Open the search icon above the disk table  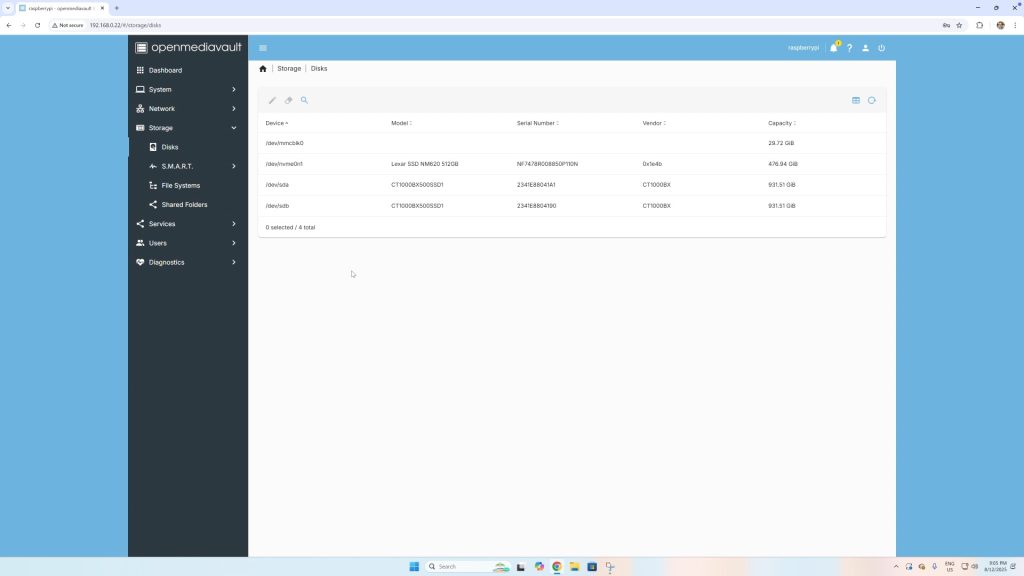pyautogui.click(x=304, y=100)
